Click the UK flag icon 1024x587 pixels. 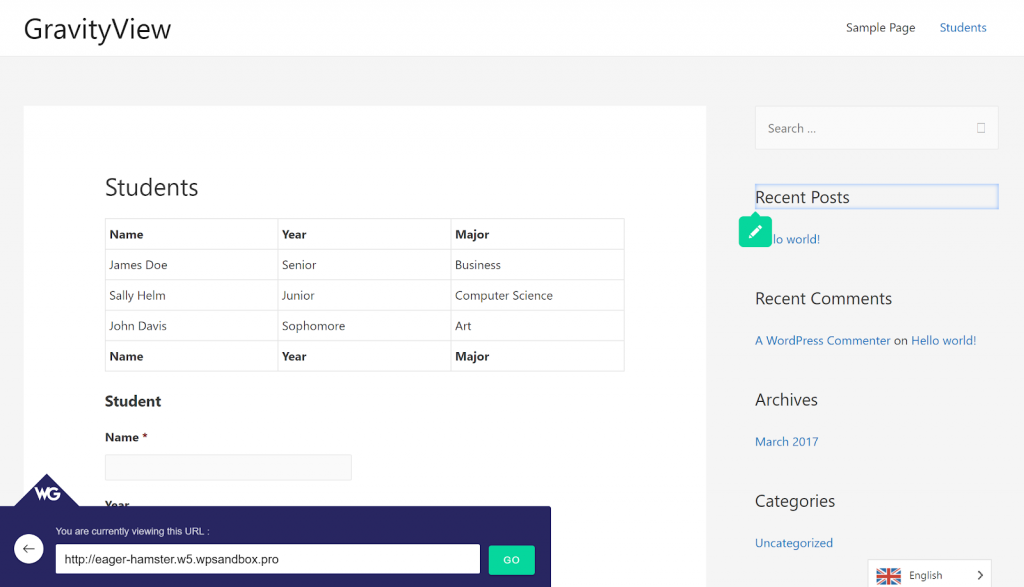tap(888, 576)
